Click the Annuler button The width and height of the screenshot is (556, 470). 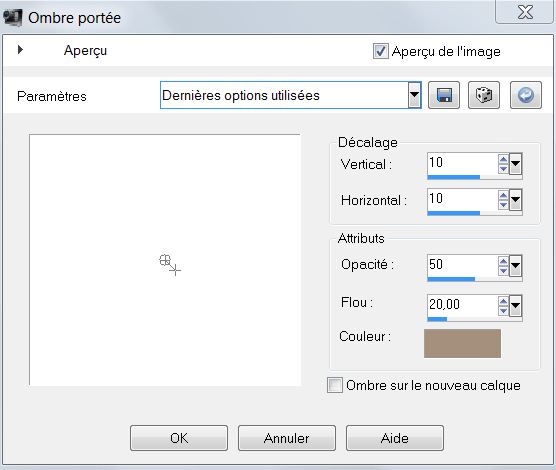(287, 438)
